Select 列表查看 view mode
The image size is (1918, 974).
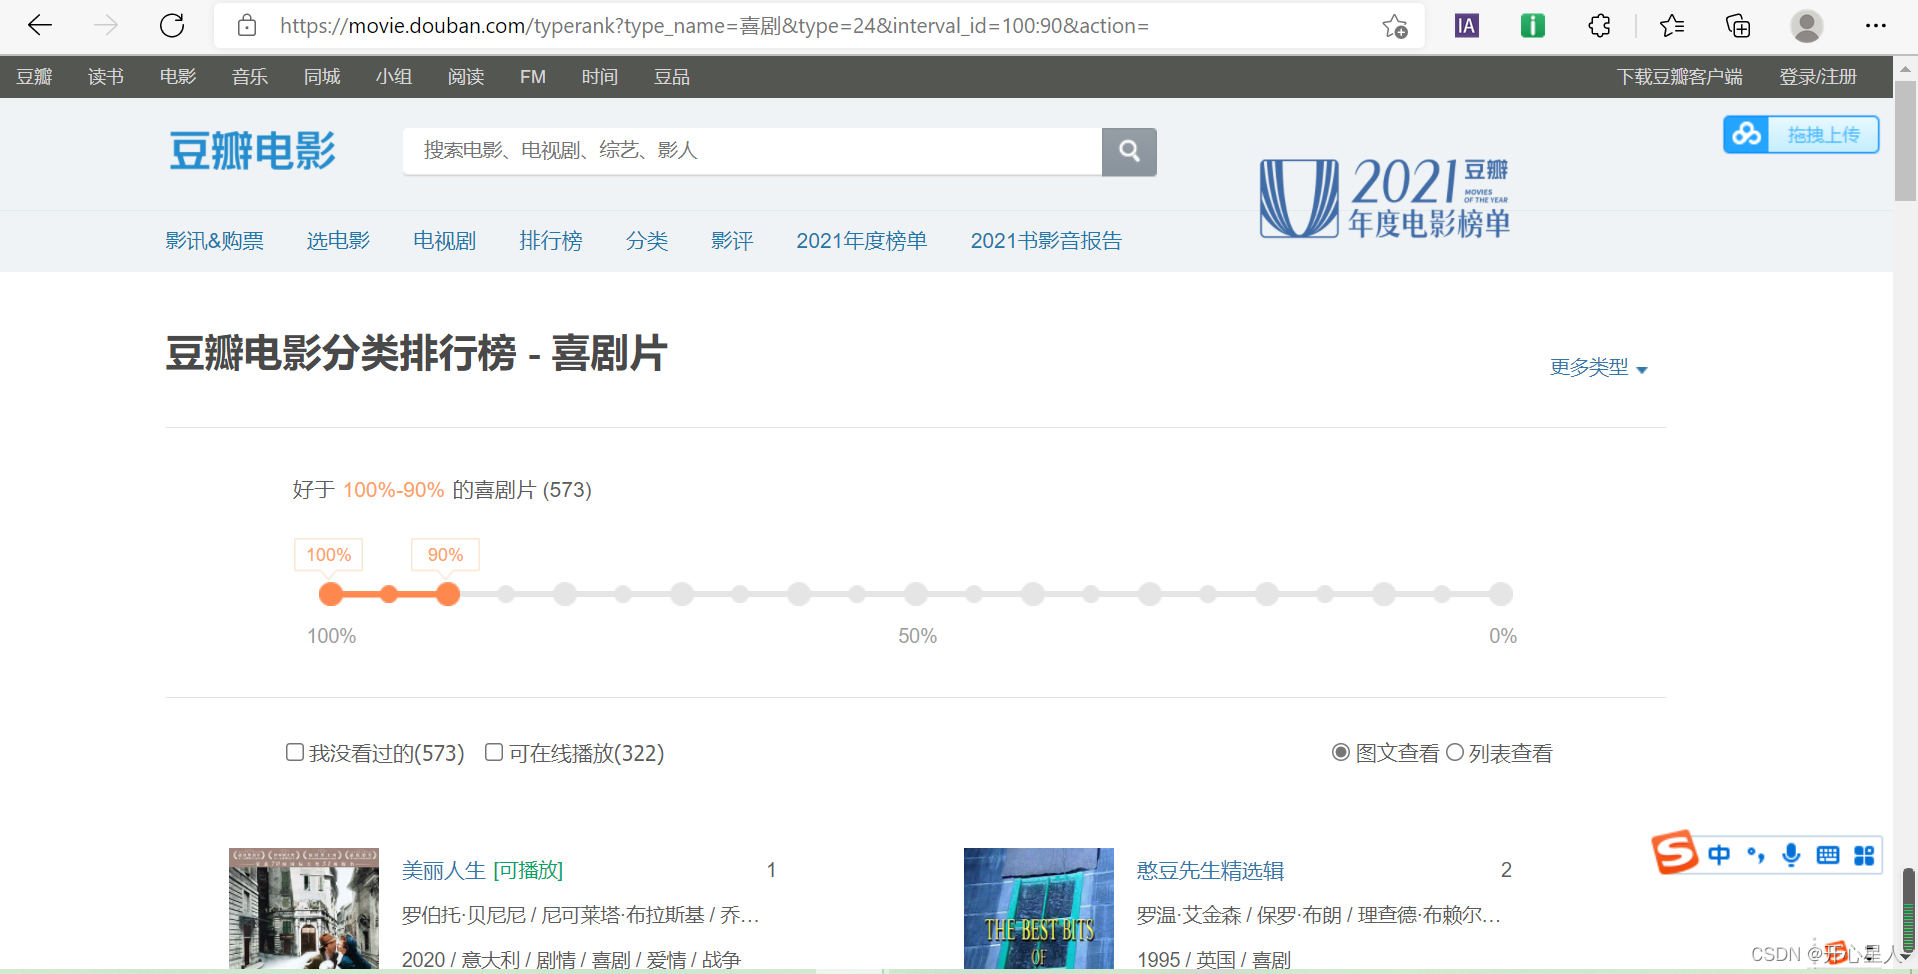[x=1455, y=752]
